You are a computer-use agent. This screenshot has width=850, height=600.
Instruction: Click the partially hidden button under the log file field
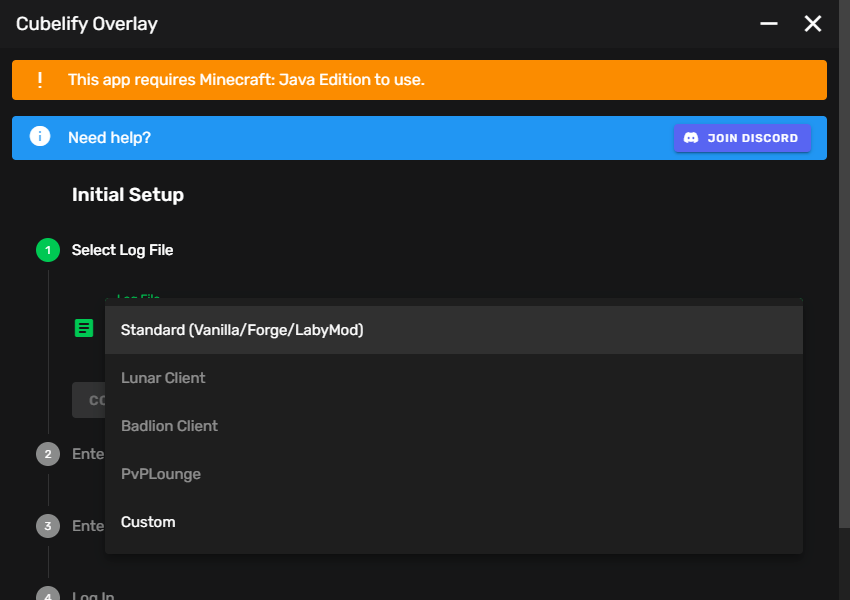pyautogui.click(x=88, y=400)
